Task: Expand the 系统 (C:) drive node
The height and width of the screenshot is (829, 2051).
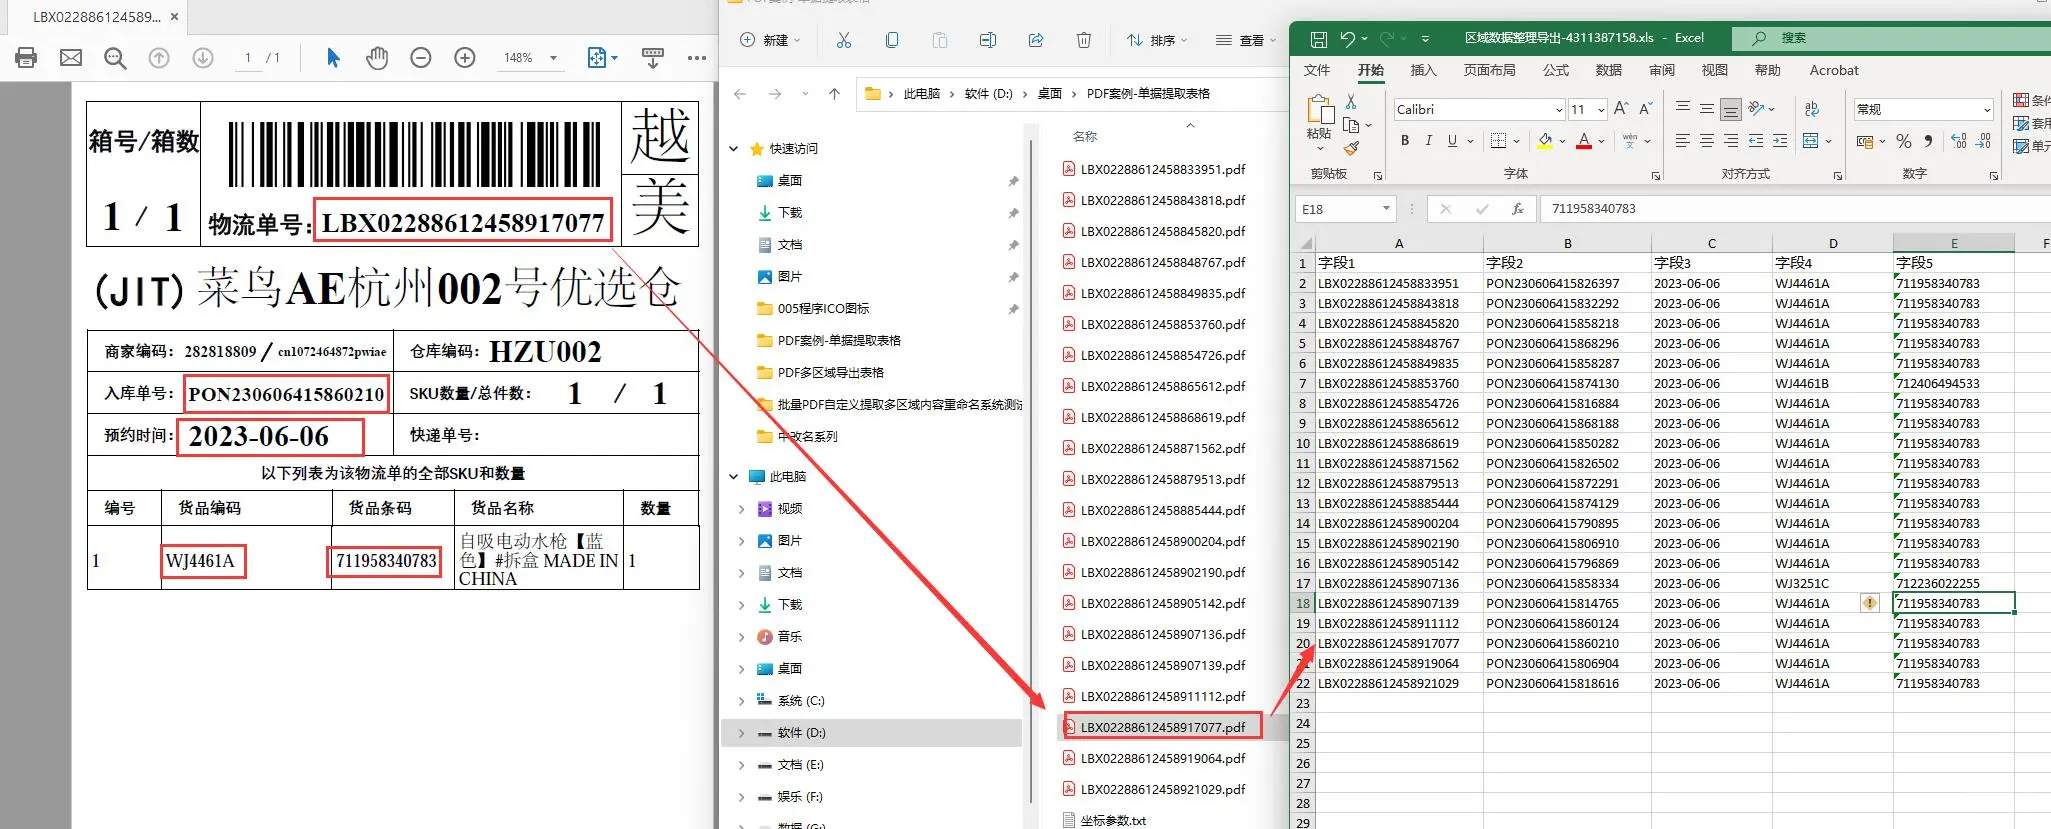Action: click(741, 701)
